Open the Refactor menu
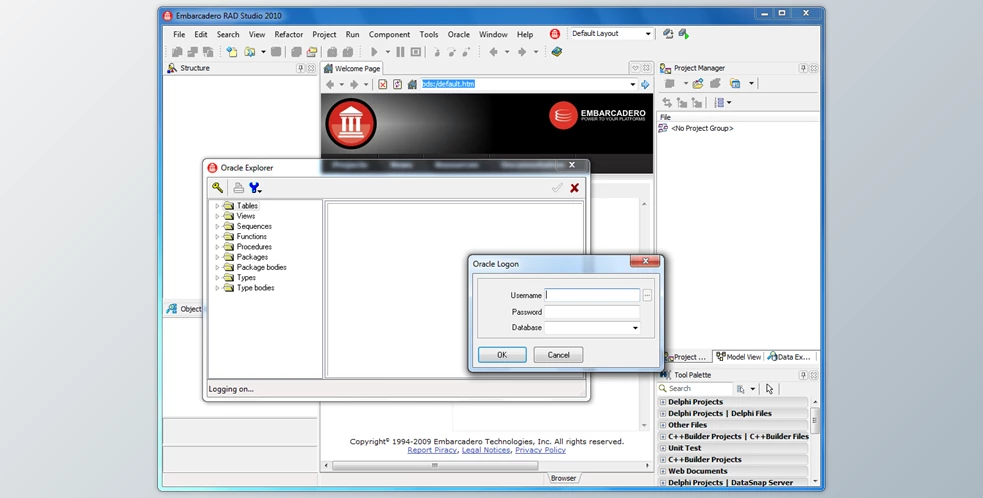The width and height of the screenshot is (983, 498). click(x=288, y=34)
